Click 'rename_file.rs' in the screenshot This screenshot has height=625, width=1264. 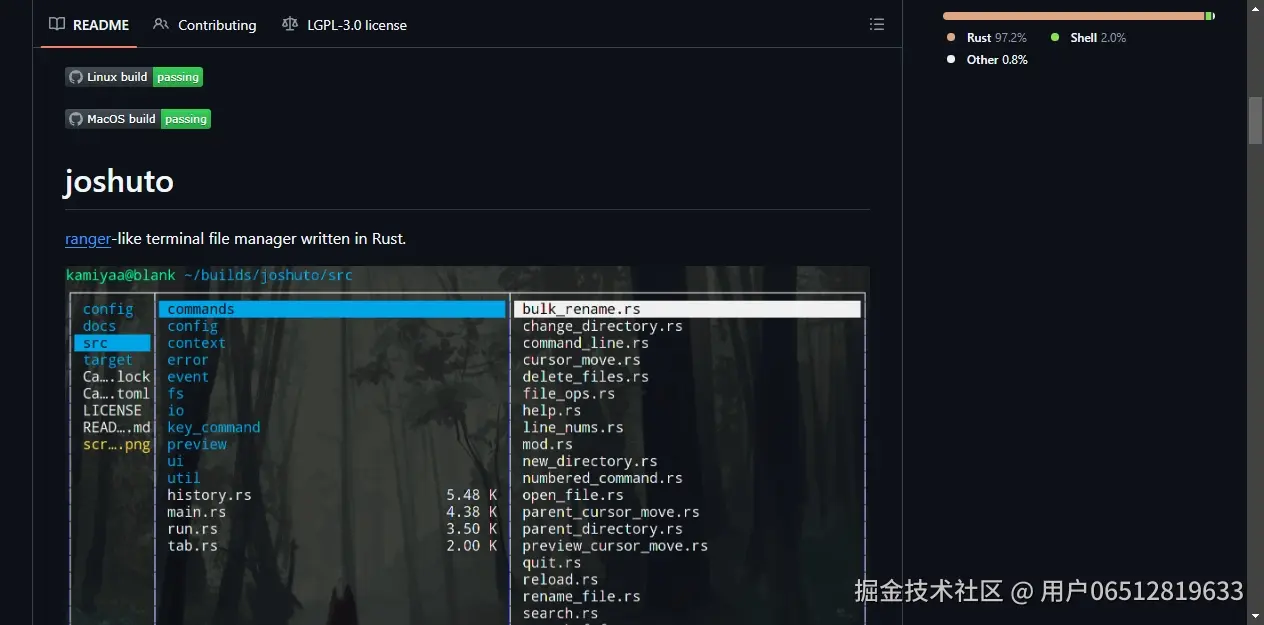coord(581,596)
